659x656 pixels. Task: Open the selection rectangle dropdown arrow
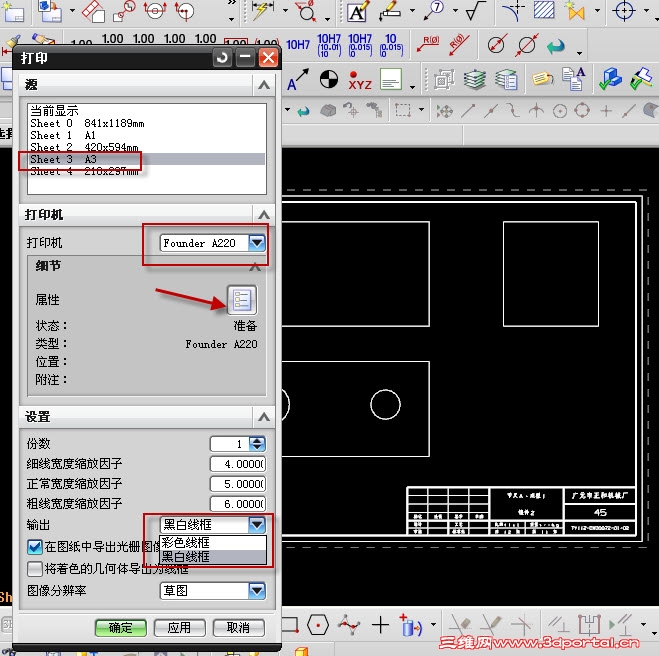click(422, 110)
